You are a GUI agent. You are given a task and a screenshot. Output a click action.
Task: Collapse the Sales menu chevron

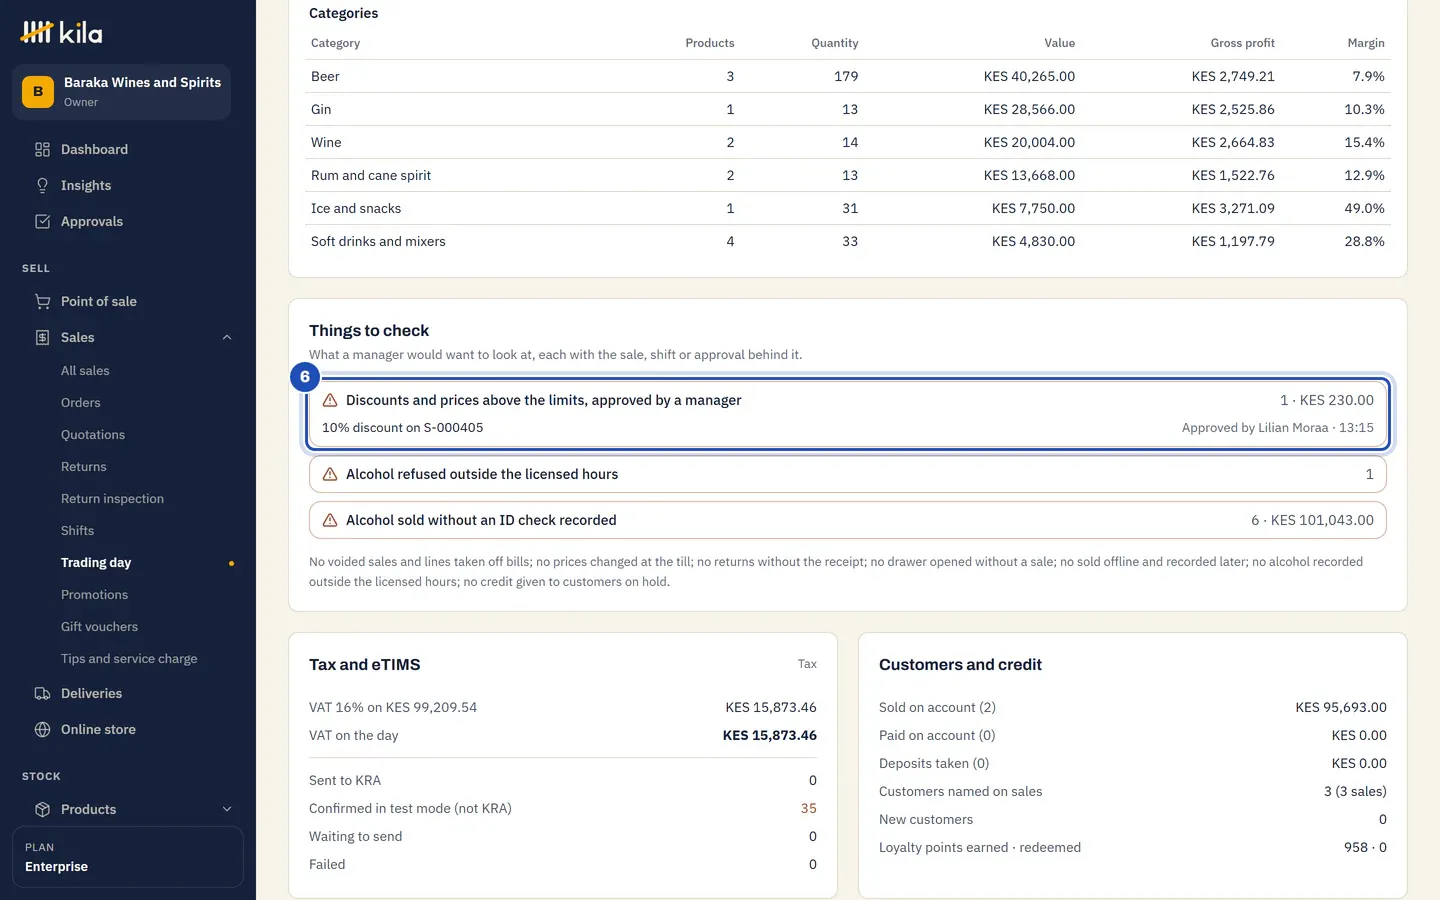(227, 337)
